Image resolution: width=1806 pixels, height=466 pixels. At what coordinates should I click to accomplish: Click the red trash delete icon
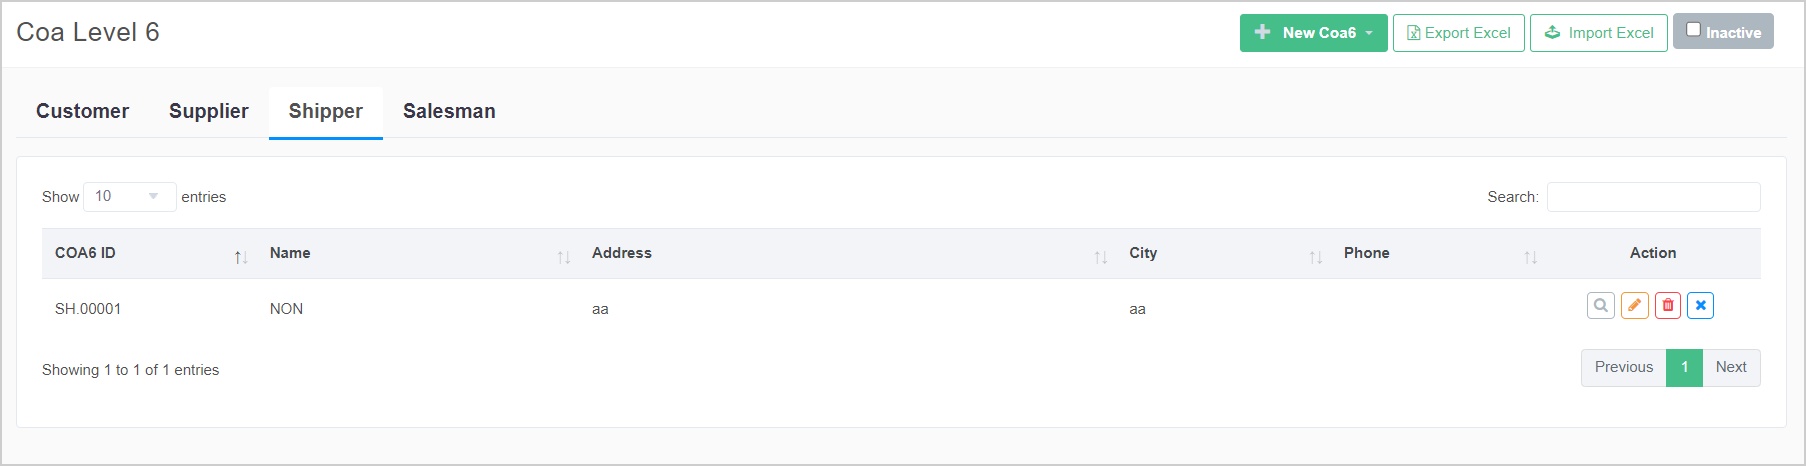click(x=1667, y=306)
